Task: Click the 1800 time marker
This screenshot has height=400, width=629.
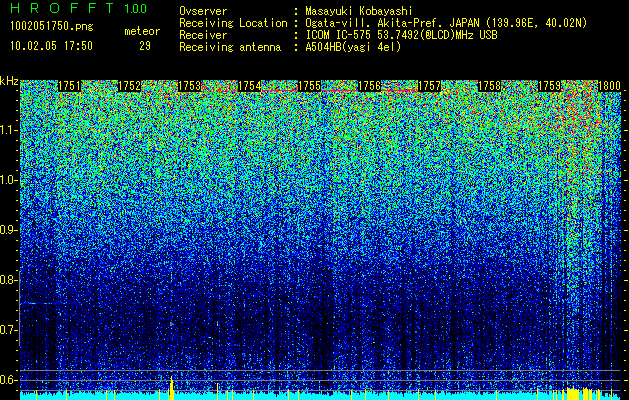Action: tap(610, 86)
